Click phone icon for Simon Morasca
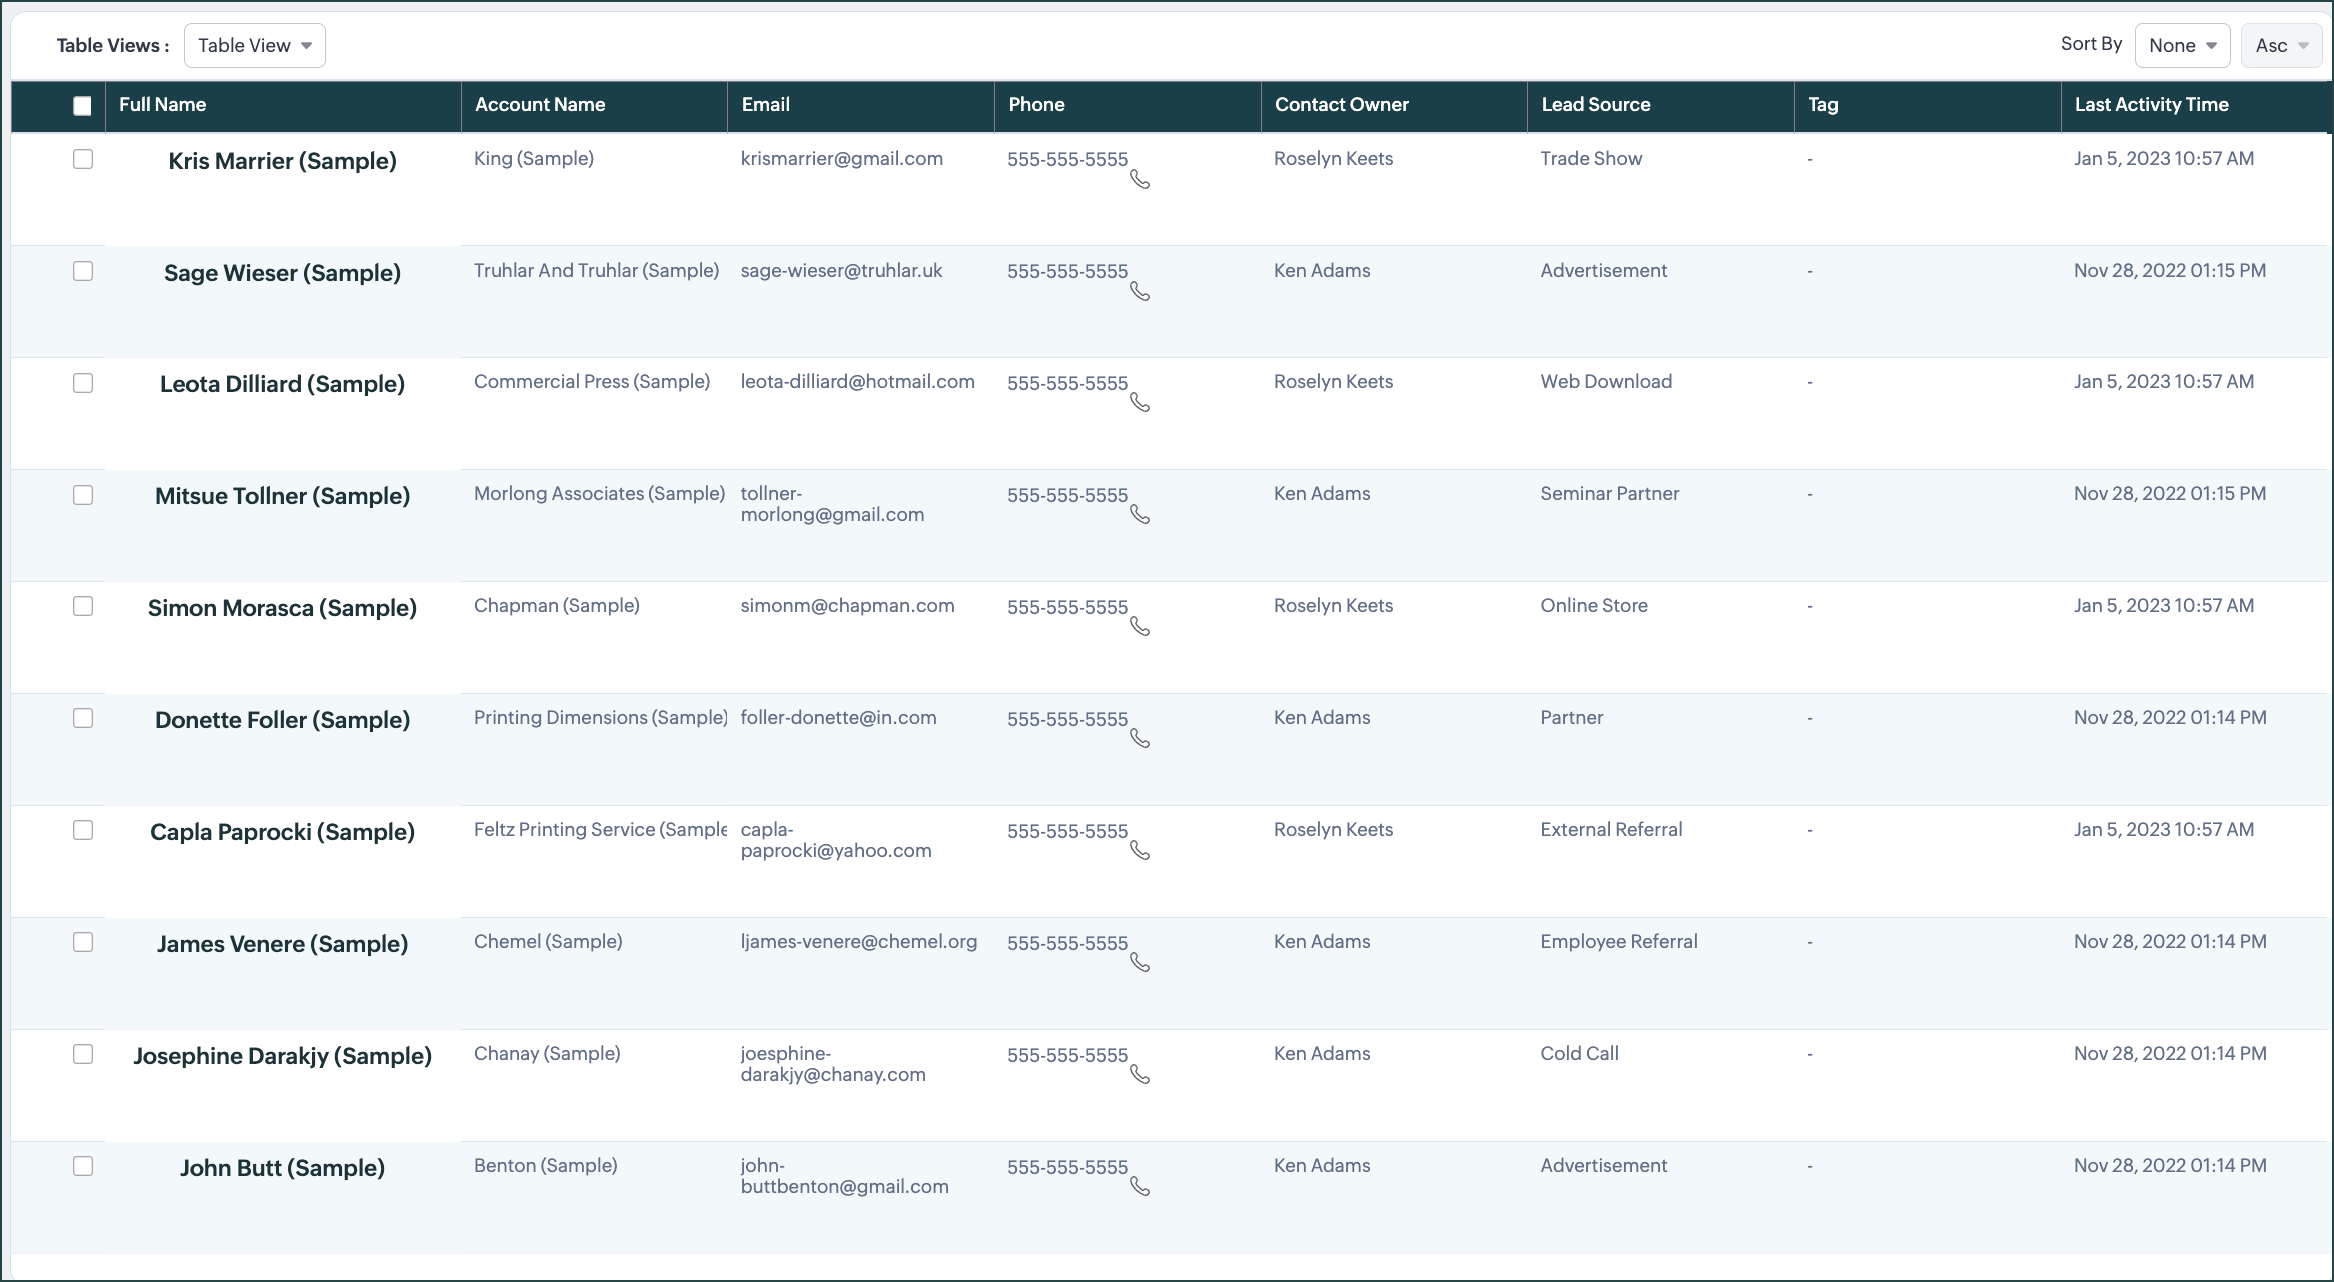2334x1282 pixels. pyautogui.click(x=1139, y=627)
